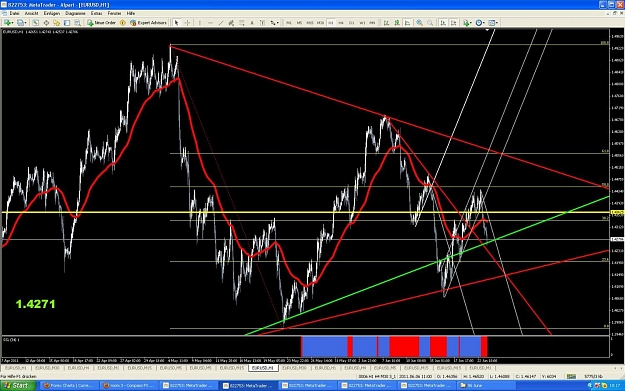Click the green 1.4271 price label
The width and height of the screenshot is (625, 391).
point(35,304)
